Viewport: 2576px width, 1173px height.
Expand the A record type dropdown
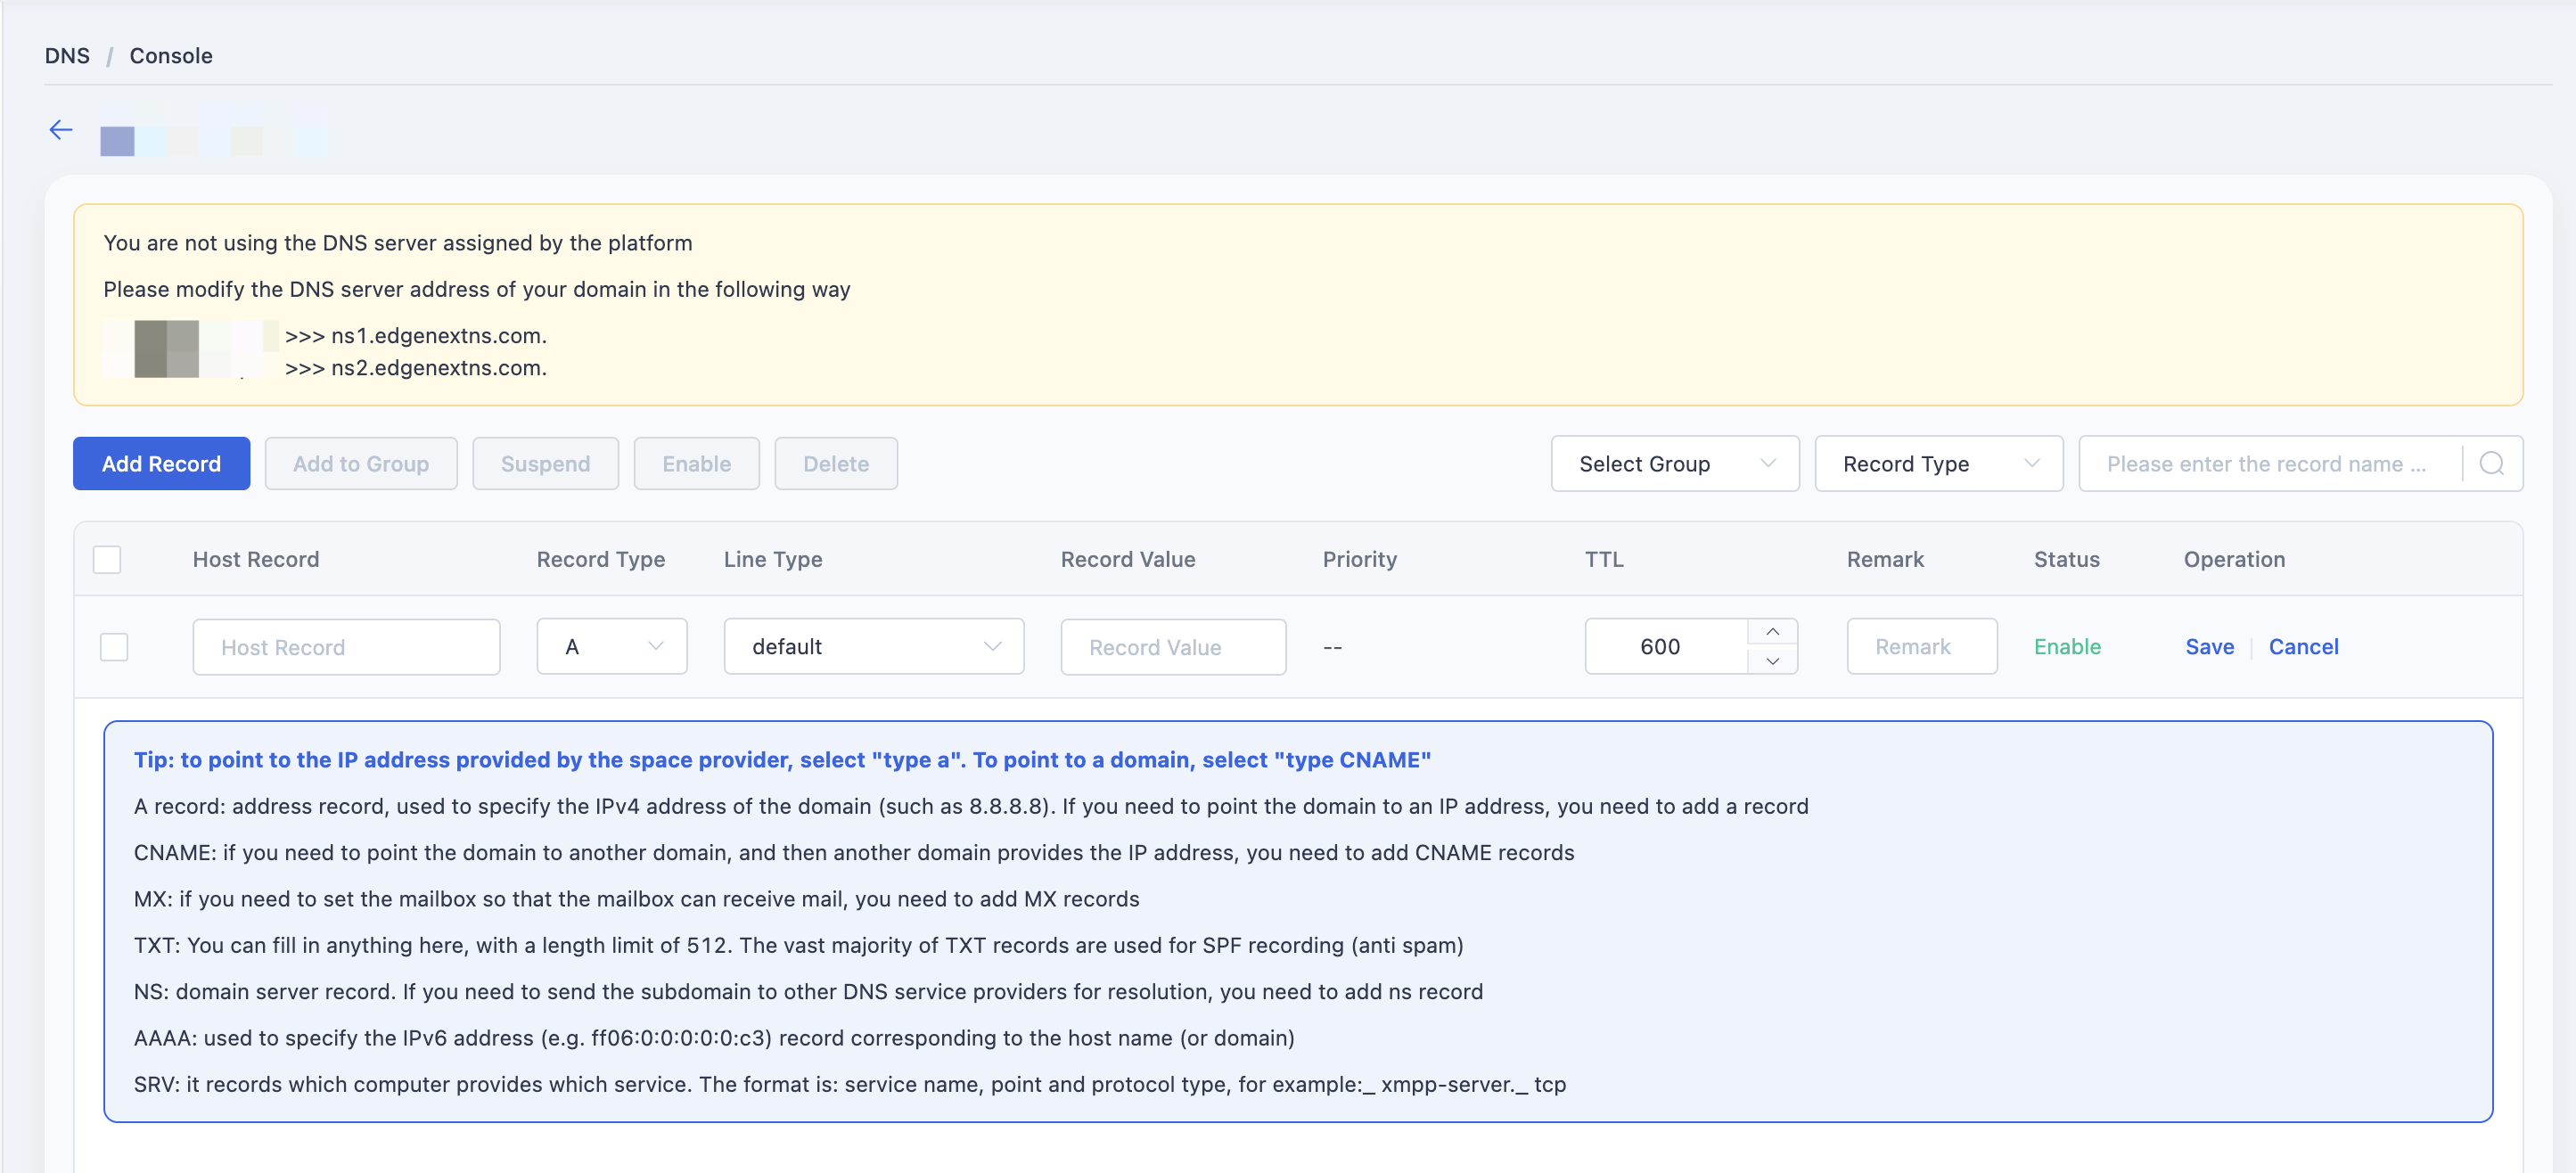[612, 647]
